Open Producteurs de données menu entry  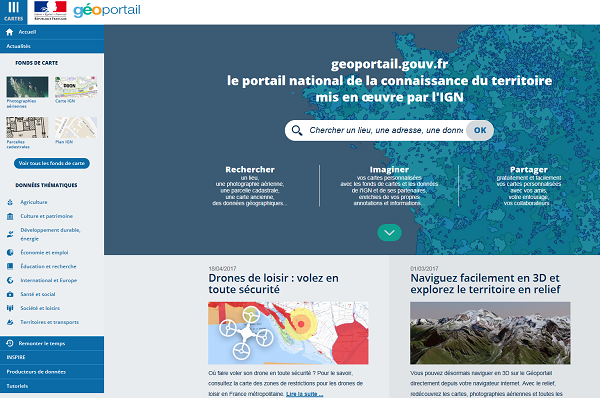(52, 372)
